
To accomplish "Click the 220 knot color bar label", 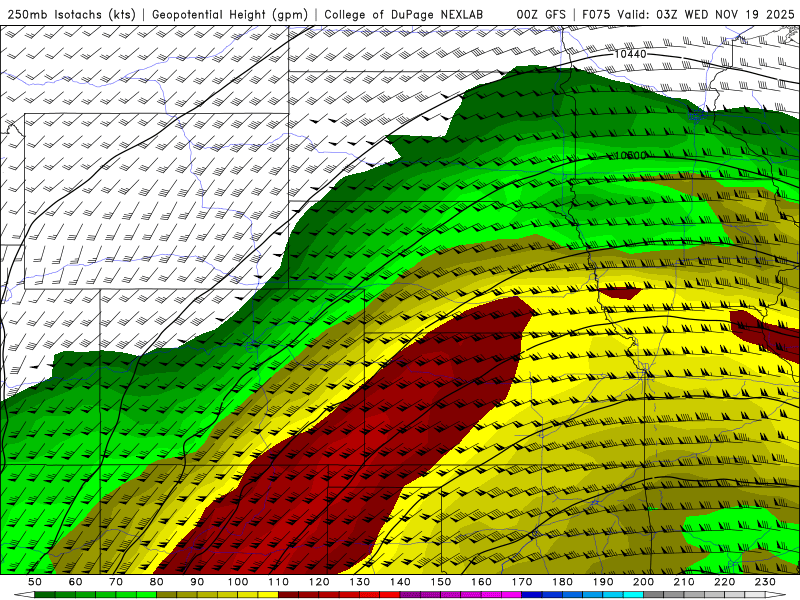I will (724, 582).
